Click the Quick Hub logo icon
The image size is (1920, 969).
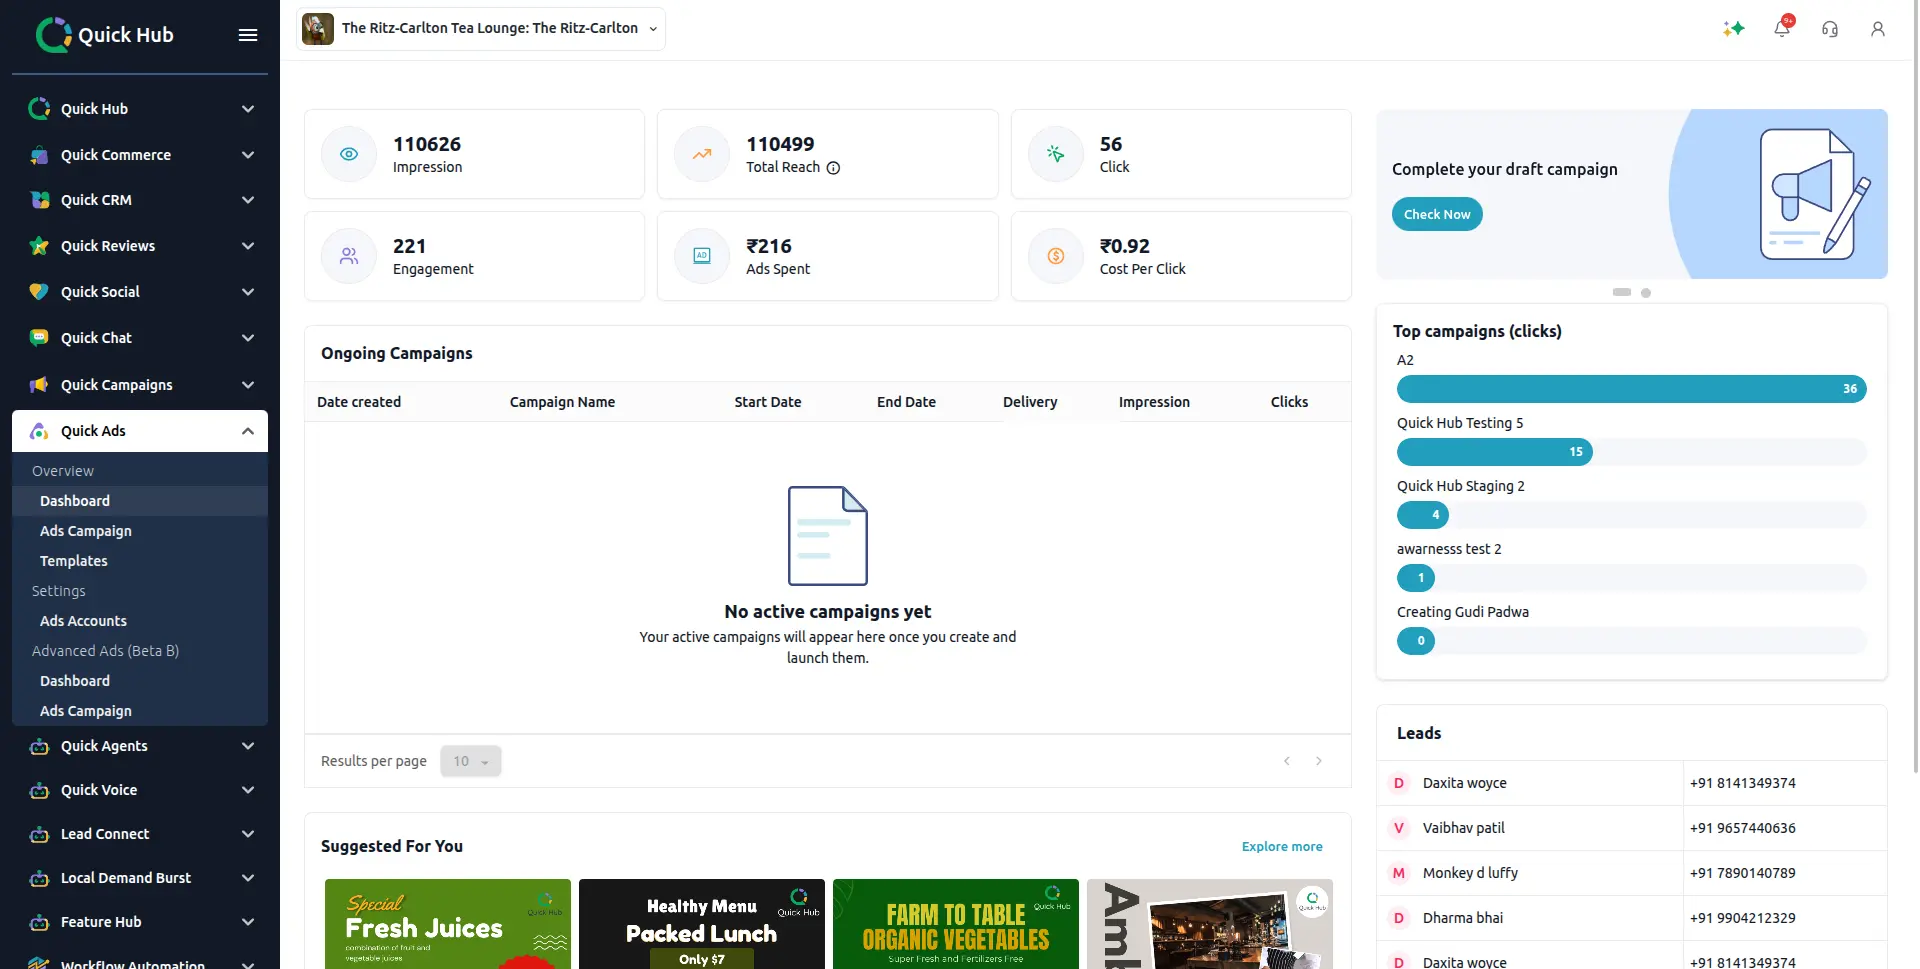53,35
